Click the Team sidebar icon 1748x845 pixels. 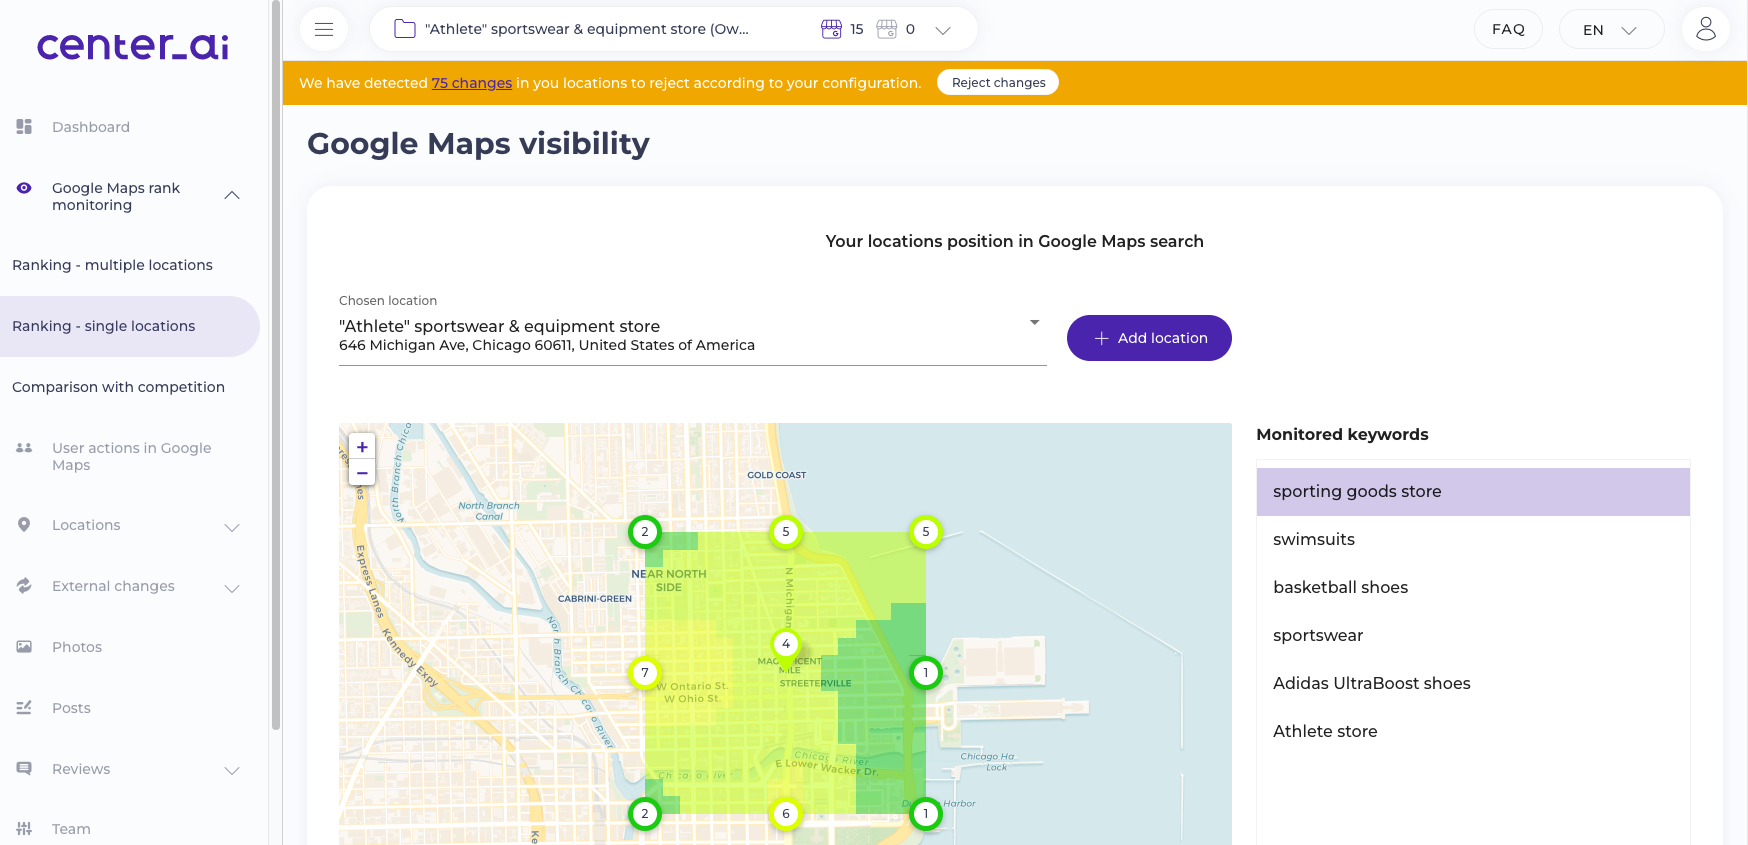pos(25,829)
